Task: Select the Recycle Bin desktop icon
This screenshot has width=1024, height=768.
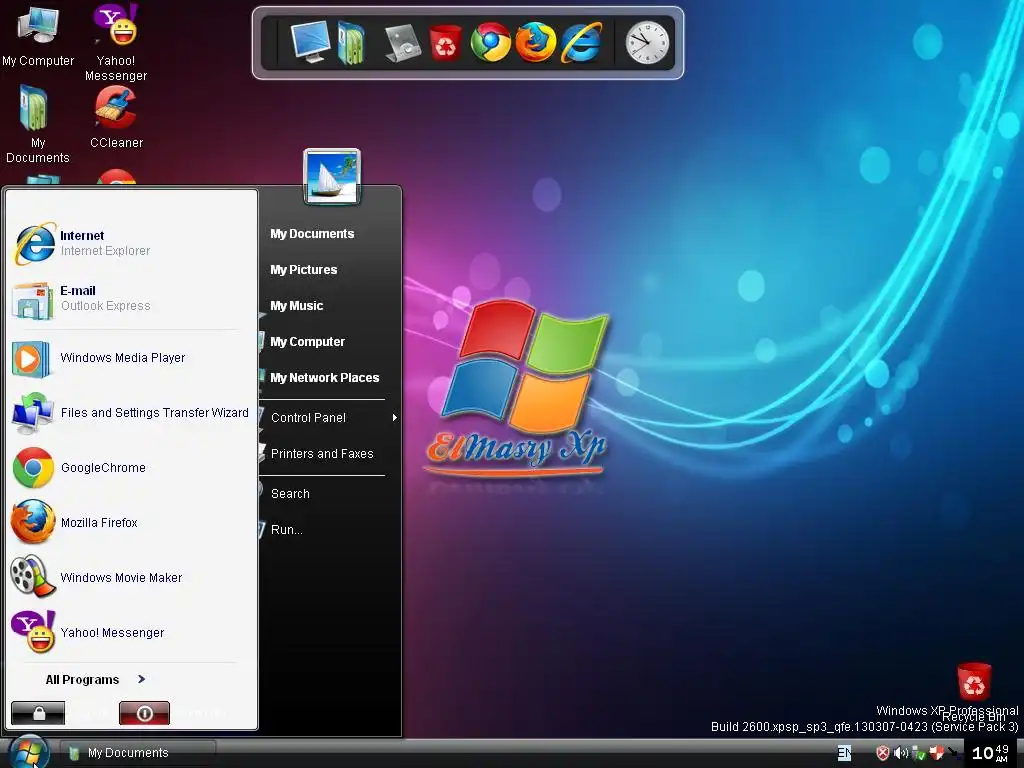Action: click(974, 691)
